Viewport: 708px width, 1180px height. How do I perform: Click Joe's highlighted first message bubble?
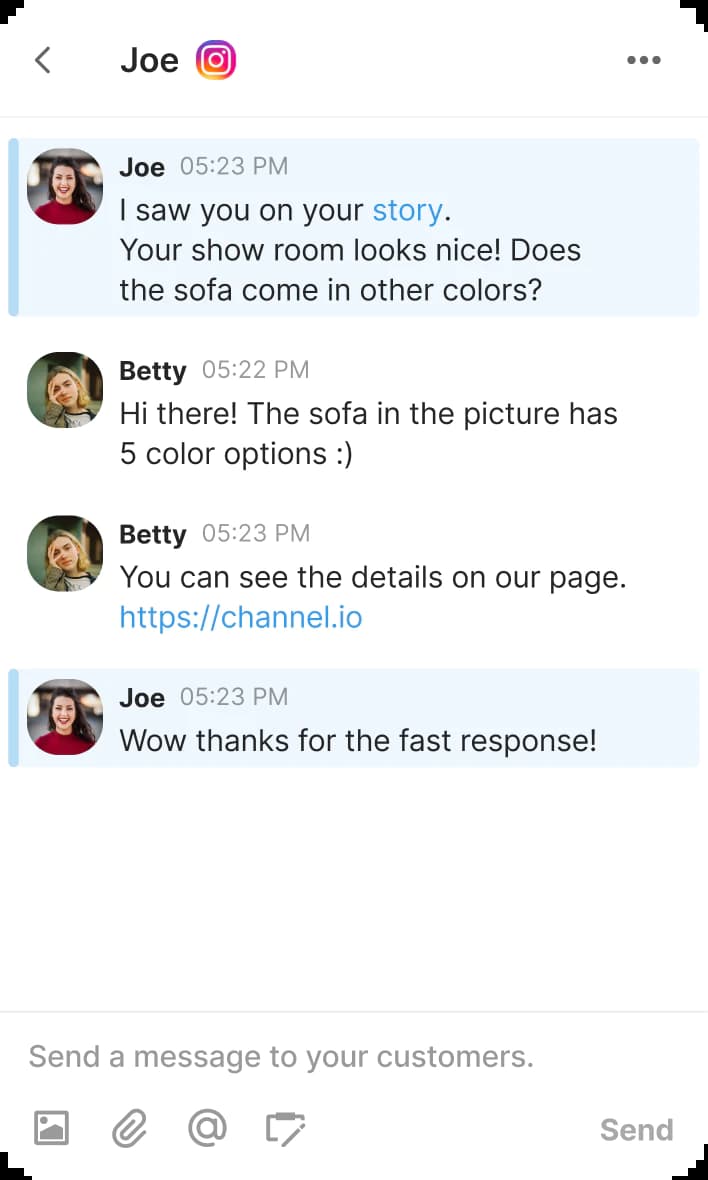[350, 250]
